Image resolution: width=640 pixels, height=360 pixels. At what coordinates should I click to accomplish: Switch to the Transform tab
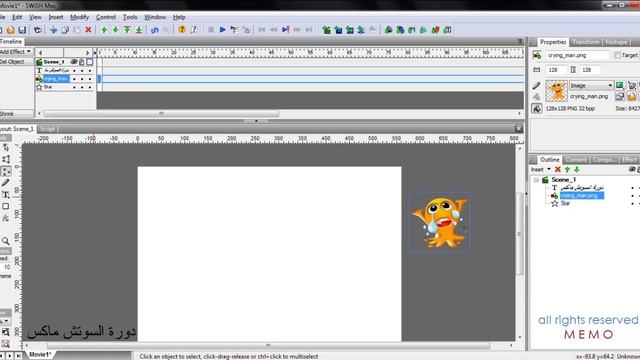pyautogui.click(x=586, y=42)
